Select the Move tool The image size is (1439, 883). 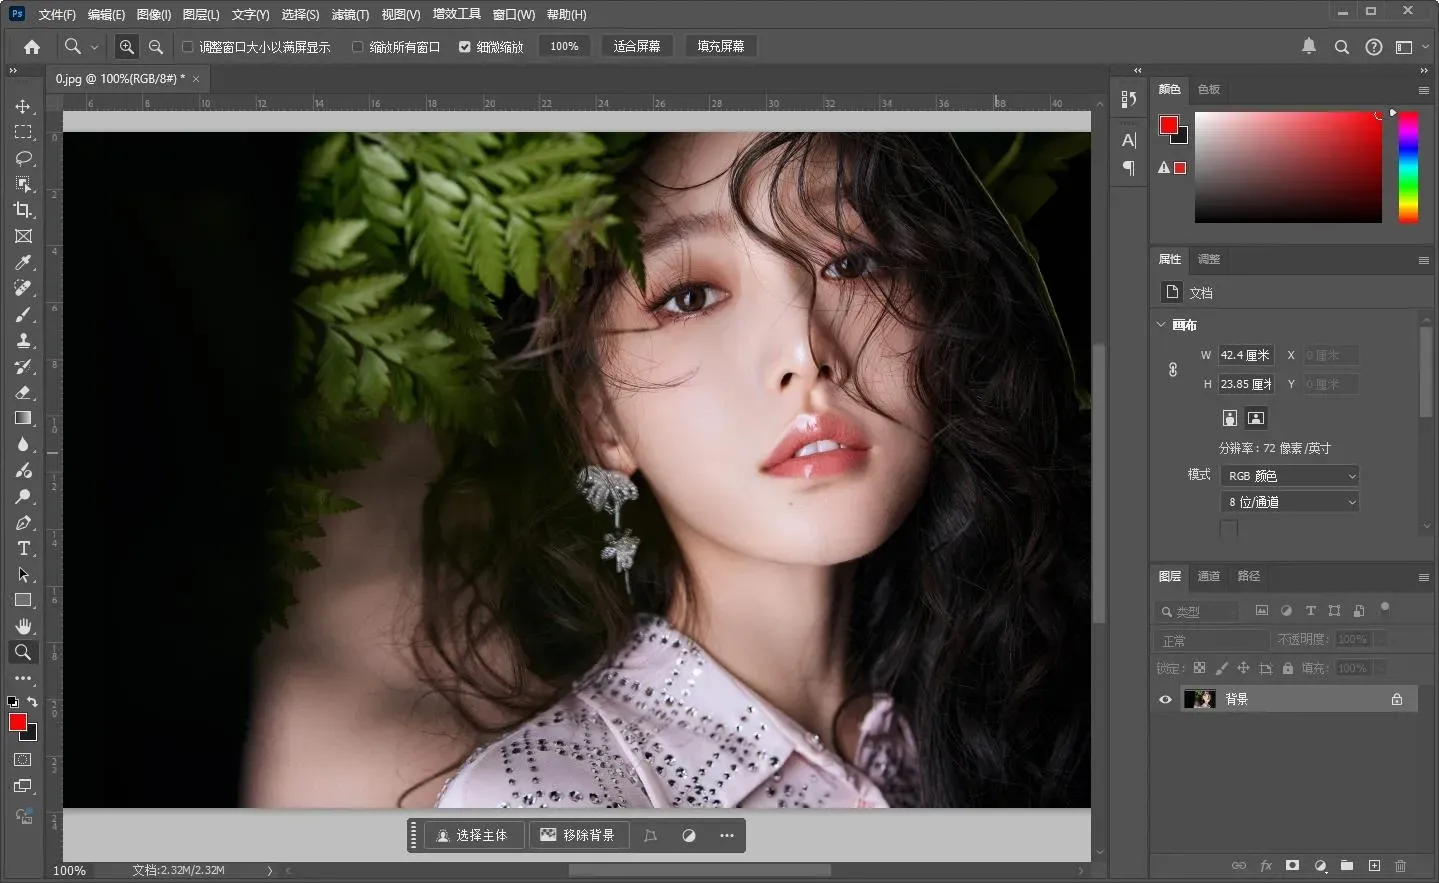pyautogui.click(x=23, y=106)
